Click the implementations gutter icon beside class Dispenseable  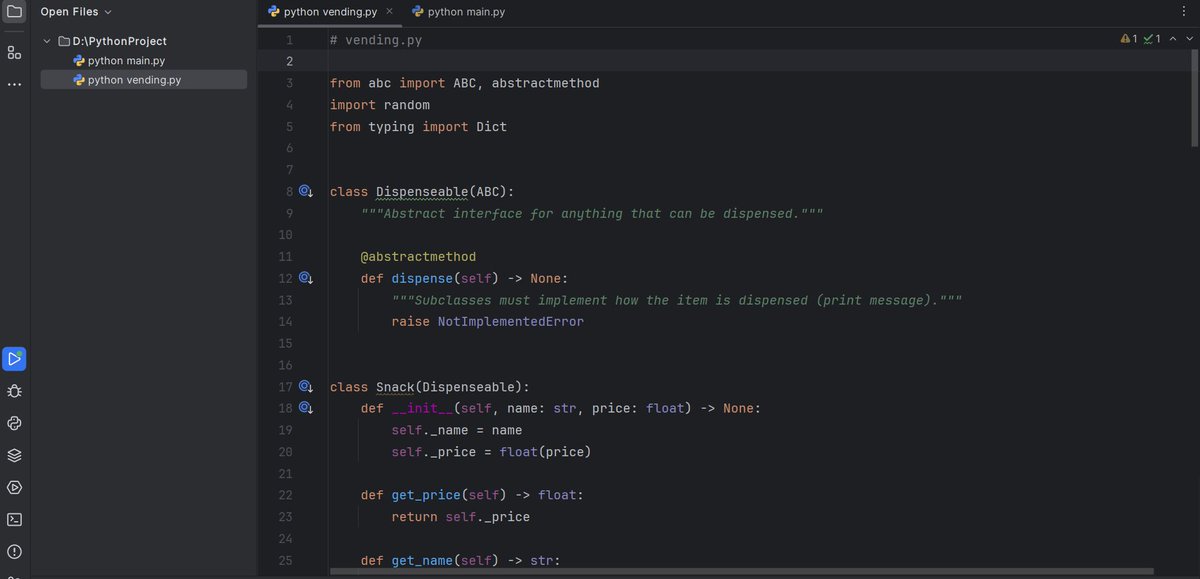click(x=306, y=190)
